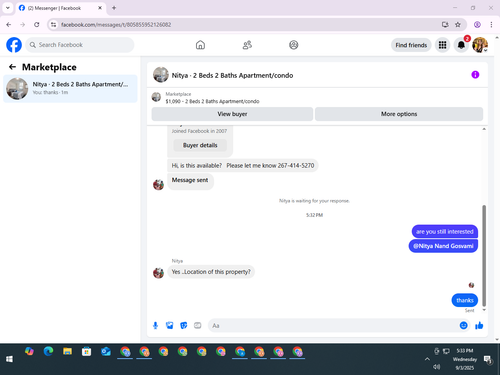Choose a sticker icon

coord(184,326)
